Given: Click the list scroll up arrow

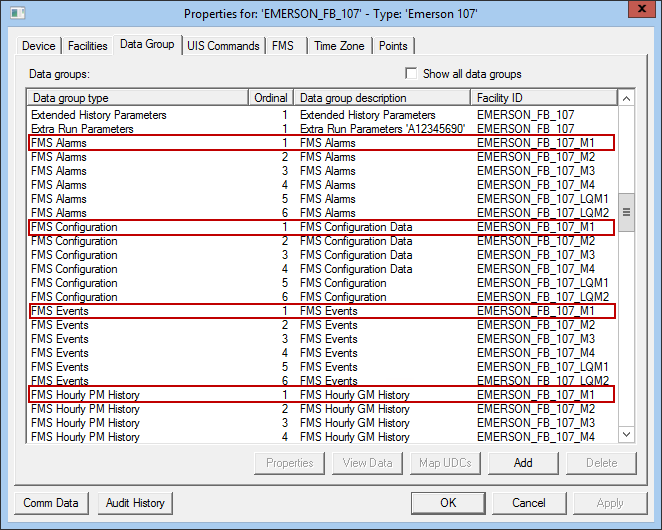Looking at the screenshot, I should [x=627, y=98].
